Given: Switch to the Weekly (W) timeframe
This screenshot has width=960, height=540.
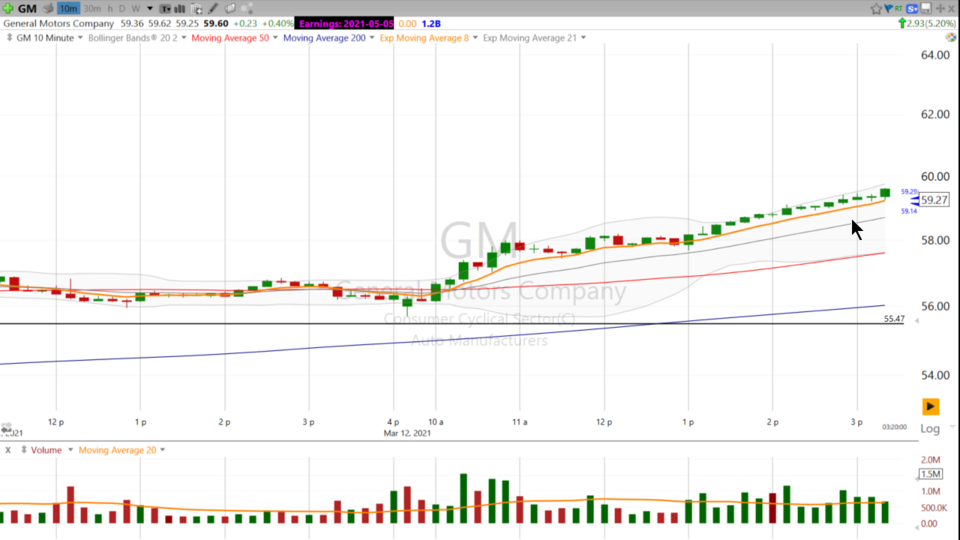Looking at the screenshot, I should point(136,9).
